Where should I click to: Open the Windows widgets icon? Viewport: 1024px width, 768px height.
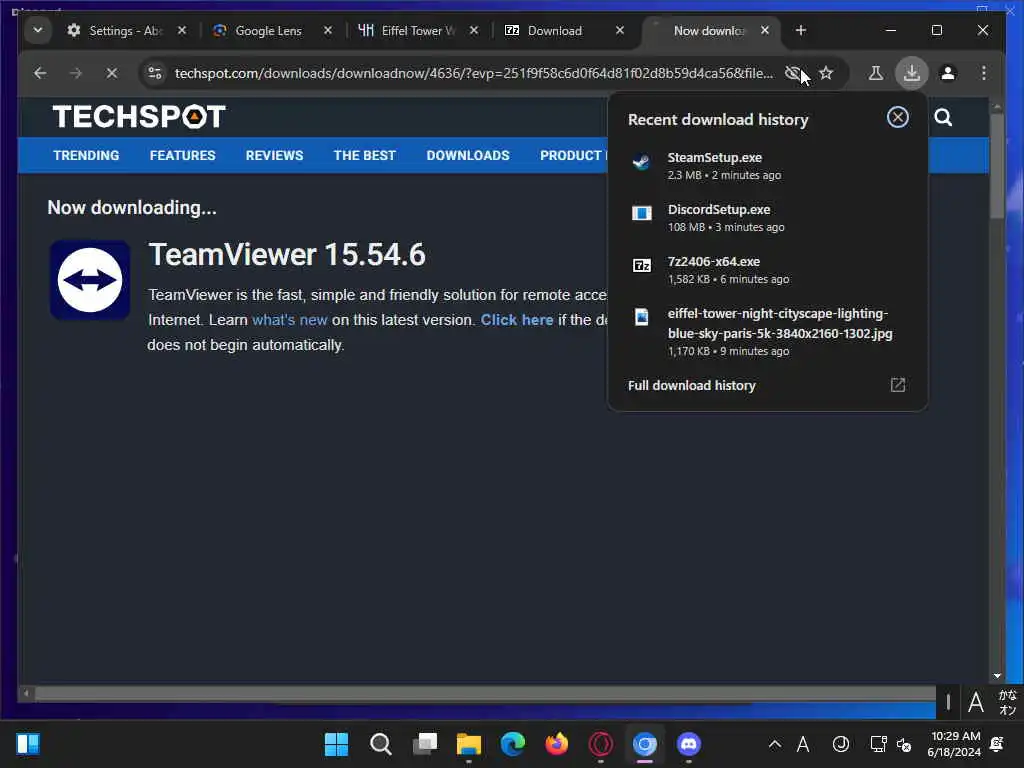pos(28,744)
